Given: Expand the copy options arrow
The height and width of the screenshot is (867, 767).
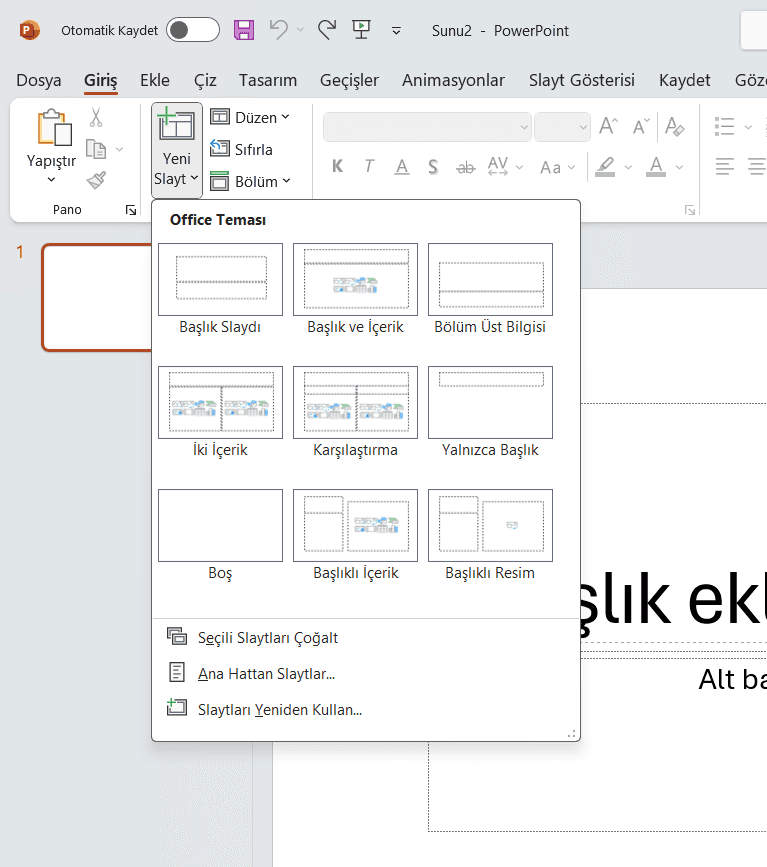Looking at the screenshot, I should (119, 149).
